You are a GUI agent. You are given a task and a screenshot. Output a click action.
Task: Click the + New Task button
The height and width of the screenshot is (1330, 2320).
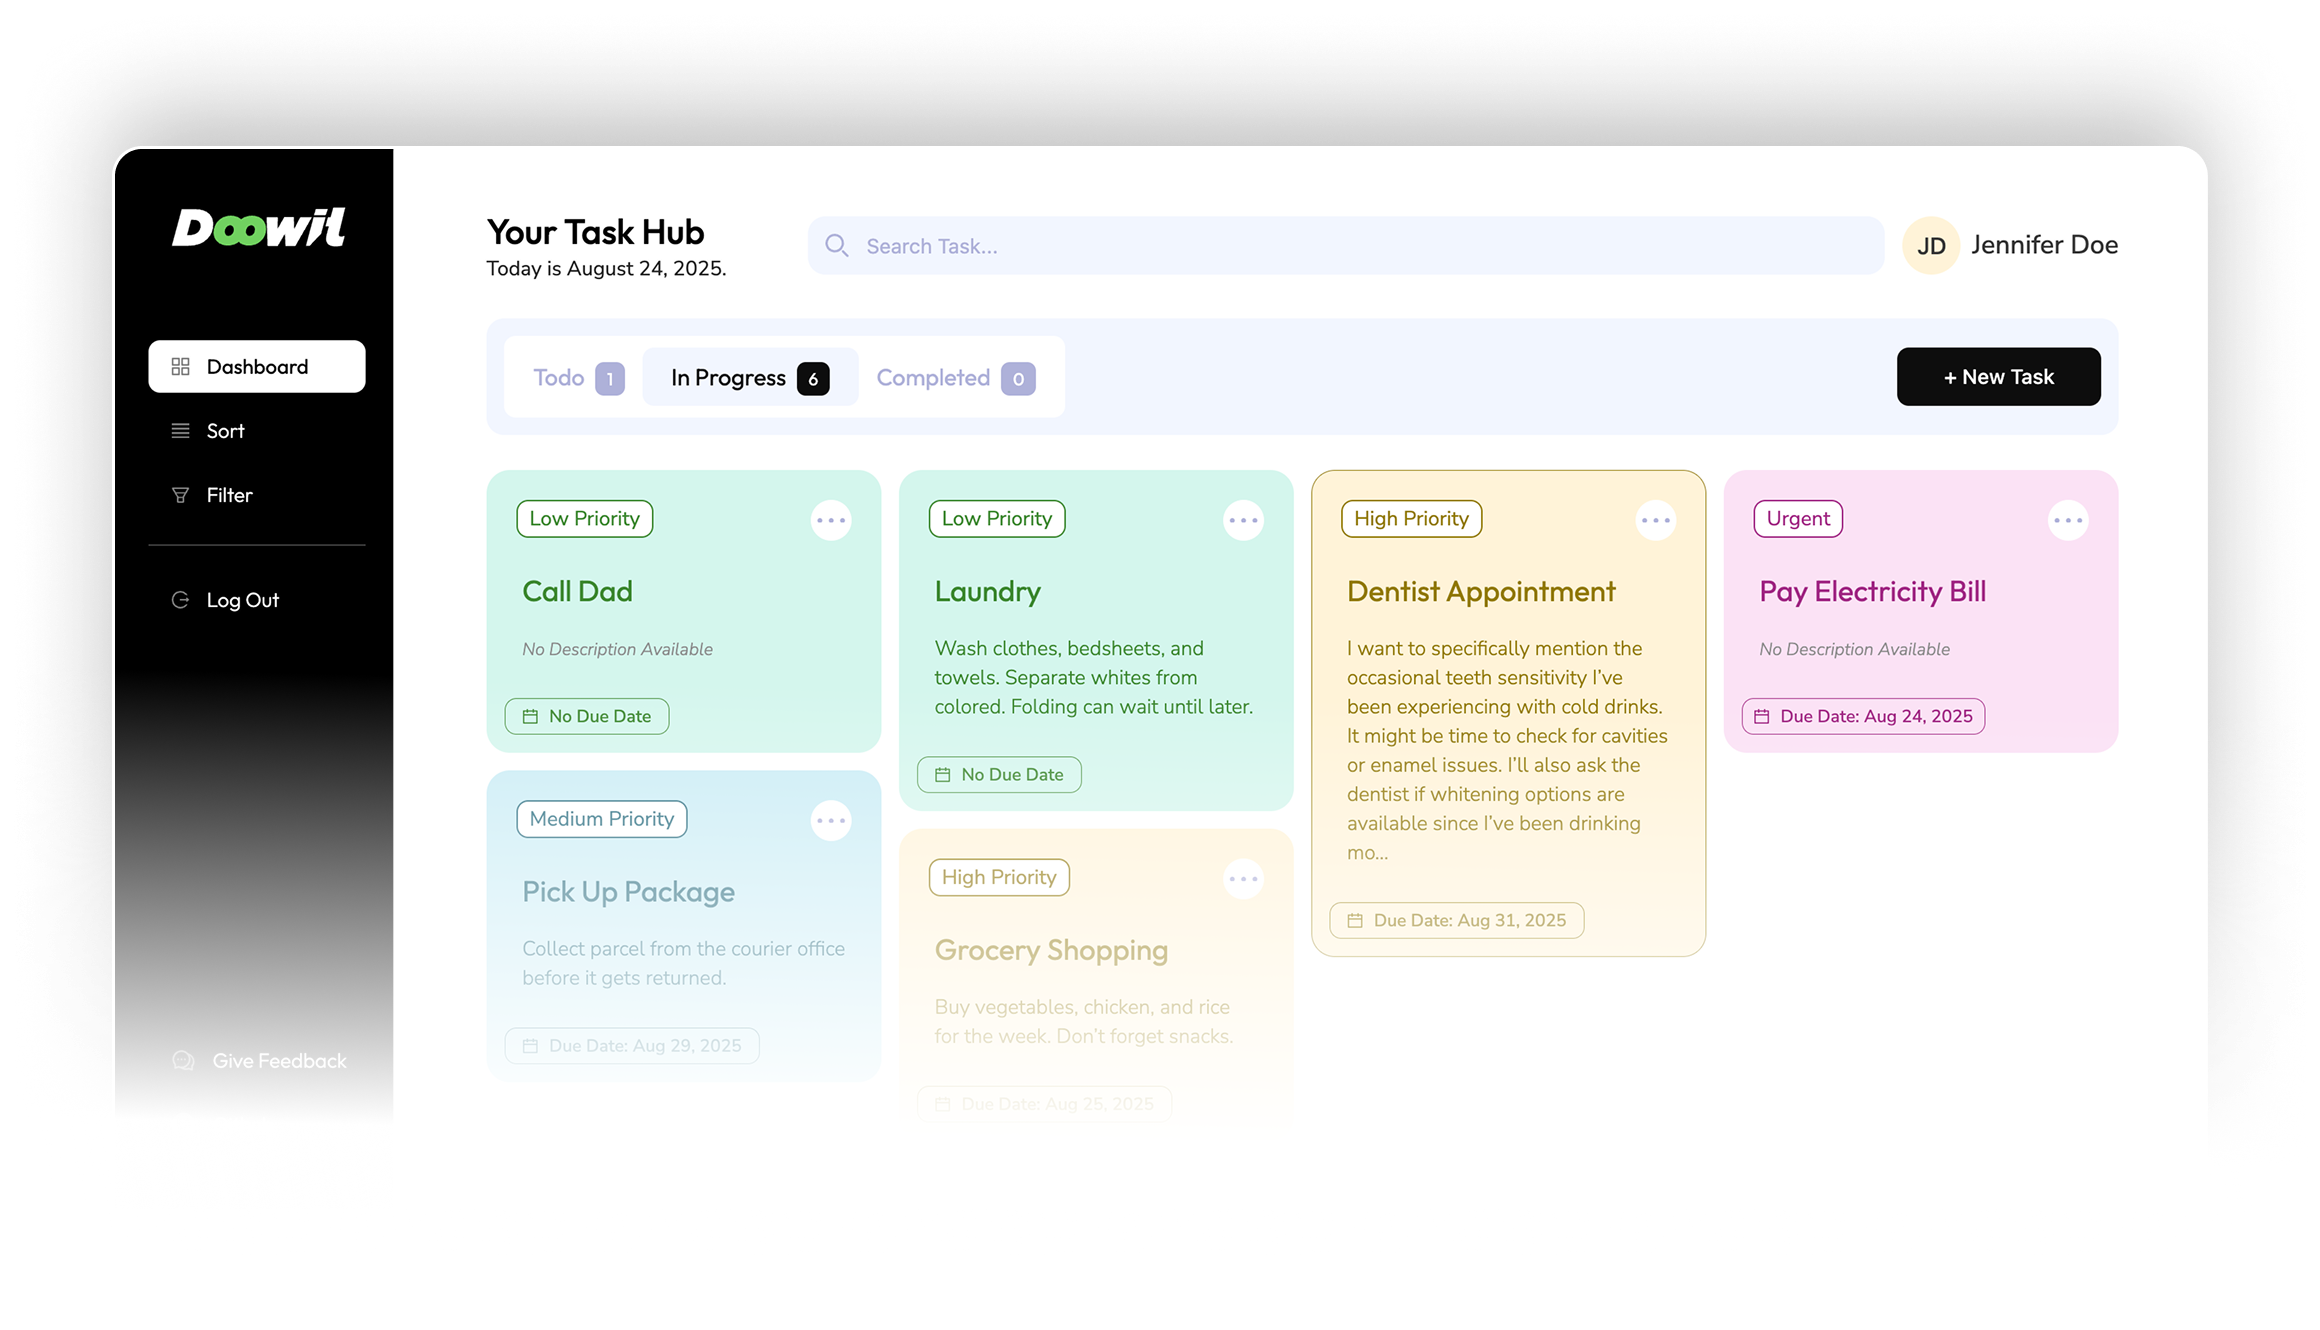pyautogui.click(x=1998, y=377)
